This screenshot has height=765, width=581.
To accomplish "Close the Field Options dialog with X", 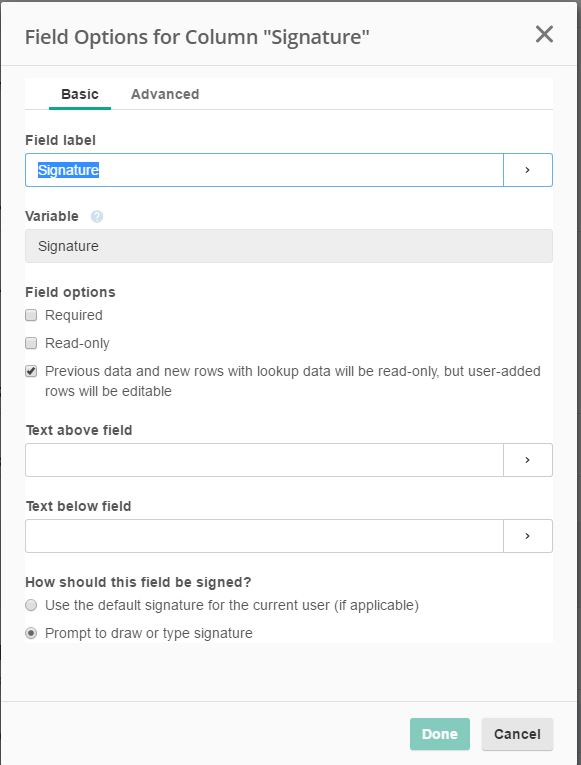I will click(x=544, y=35).
